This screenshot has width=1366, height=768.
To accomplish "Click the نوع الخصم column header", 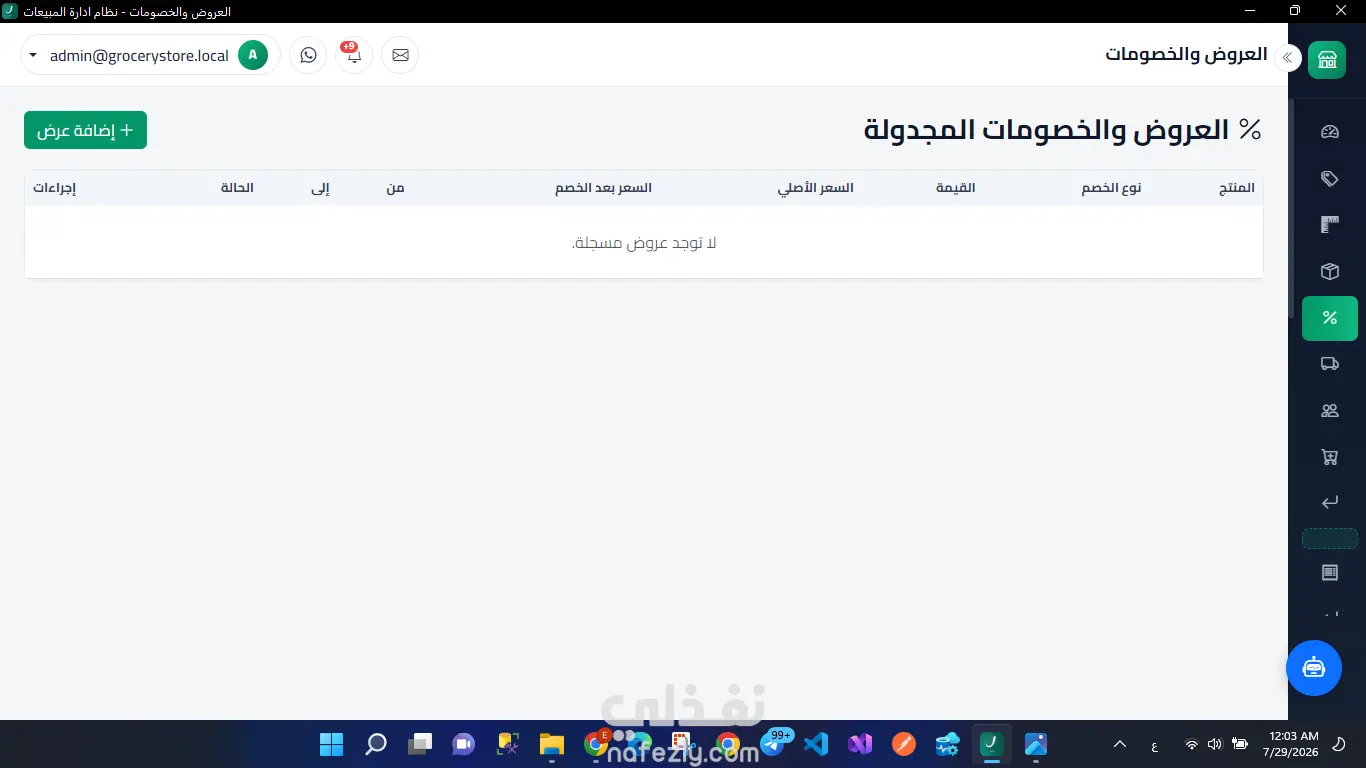I will click(x=1111, y=188).
